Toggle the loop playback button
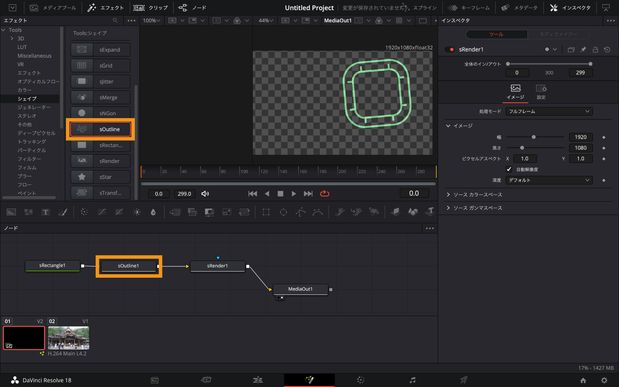This screenshot has width=619, height=387. (x=325, y=194)
